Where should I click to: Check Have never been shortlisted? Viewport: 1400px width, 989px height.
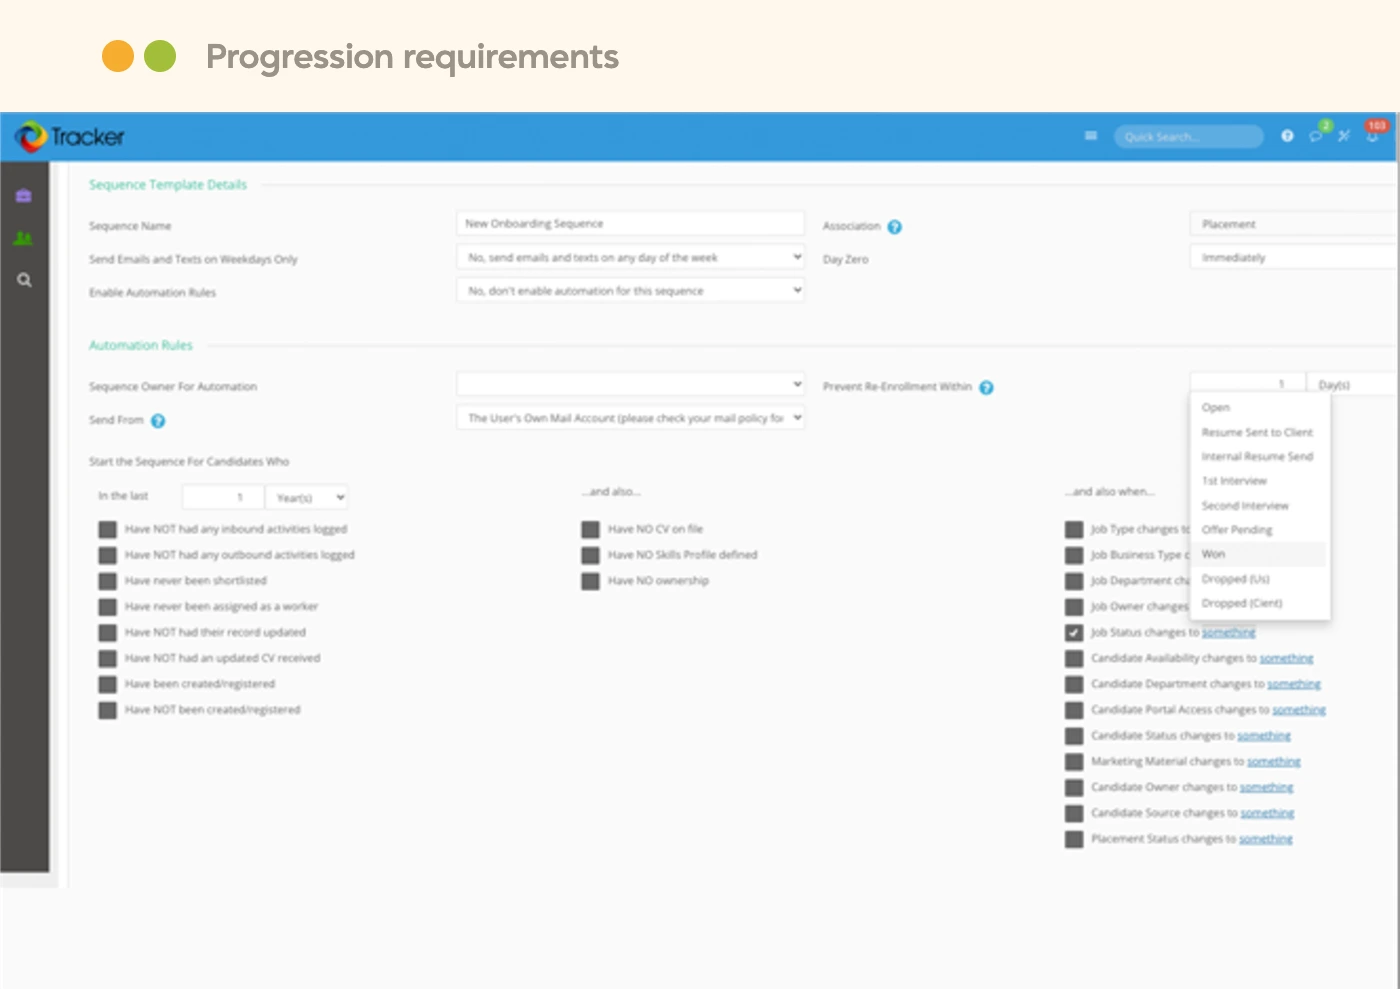[x=108, y=581]
